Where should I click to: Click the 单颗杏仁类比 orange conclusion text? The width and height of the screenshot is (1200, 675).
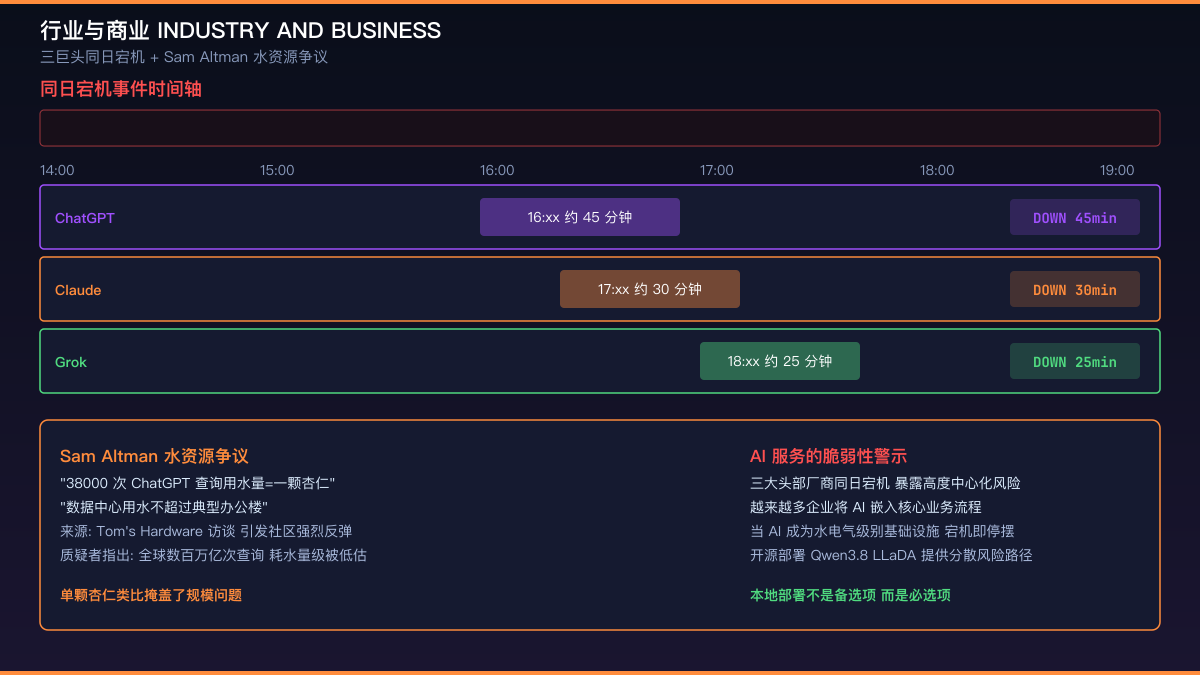click(x=151, y=595)
